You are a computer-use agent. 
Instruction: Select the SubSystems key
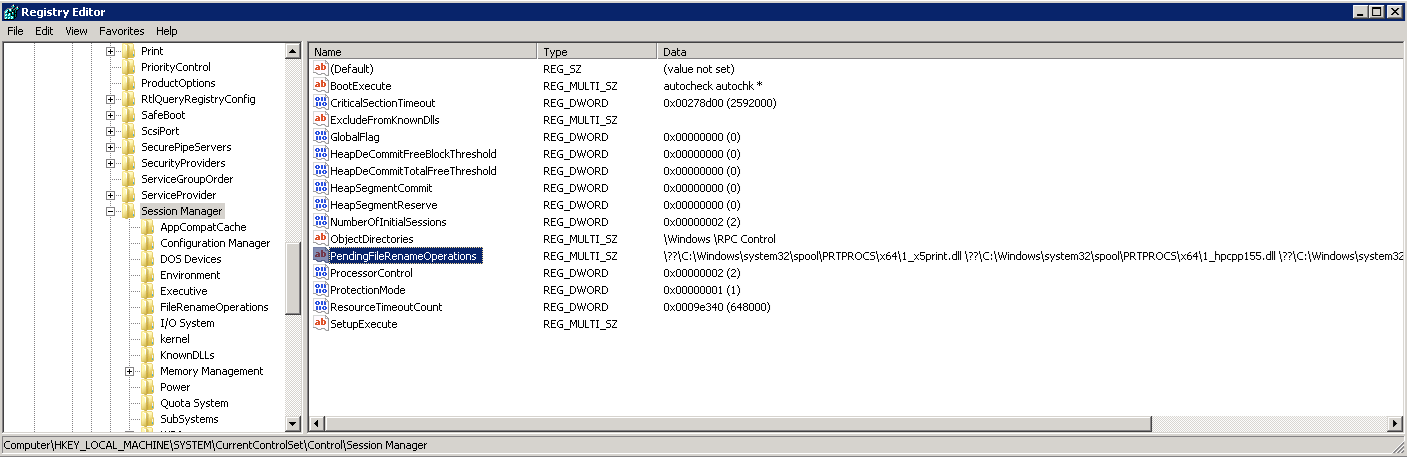click(189, 419)
